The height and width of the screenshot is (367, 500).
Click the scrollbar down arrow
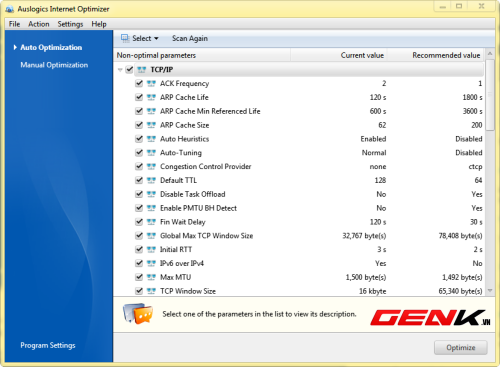tap(490, 291)
